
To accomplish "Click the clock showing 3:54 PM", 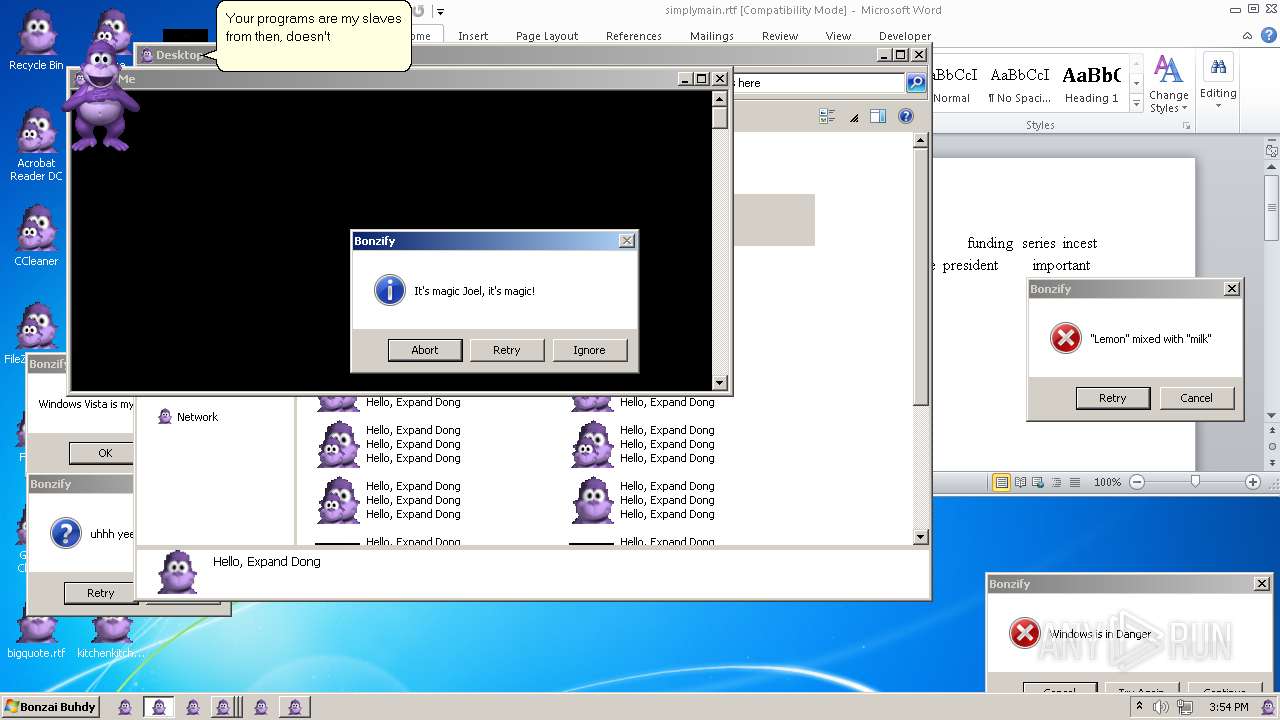I will (x=1228, y=707).
